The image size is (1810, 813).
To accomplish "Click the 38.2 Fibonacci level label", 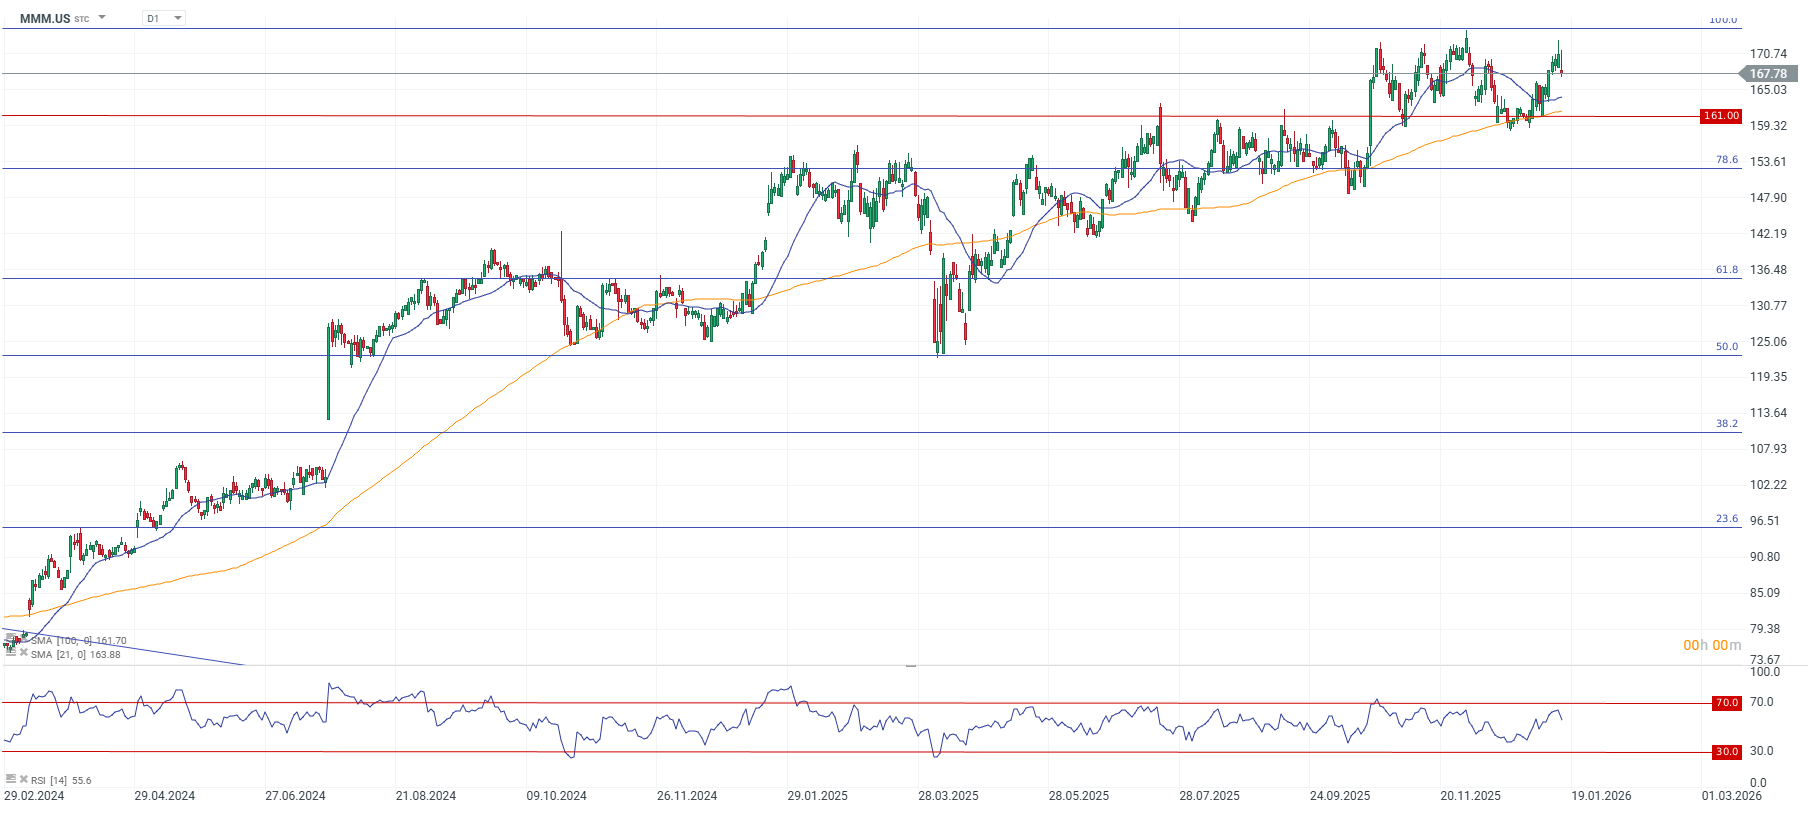I will coord(1727,424).
